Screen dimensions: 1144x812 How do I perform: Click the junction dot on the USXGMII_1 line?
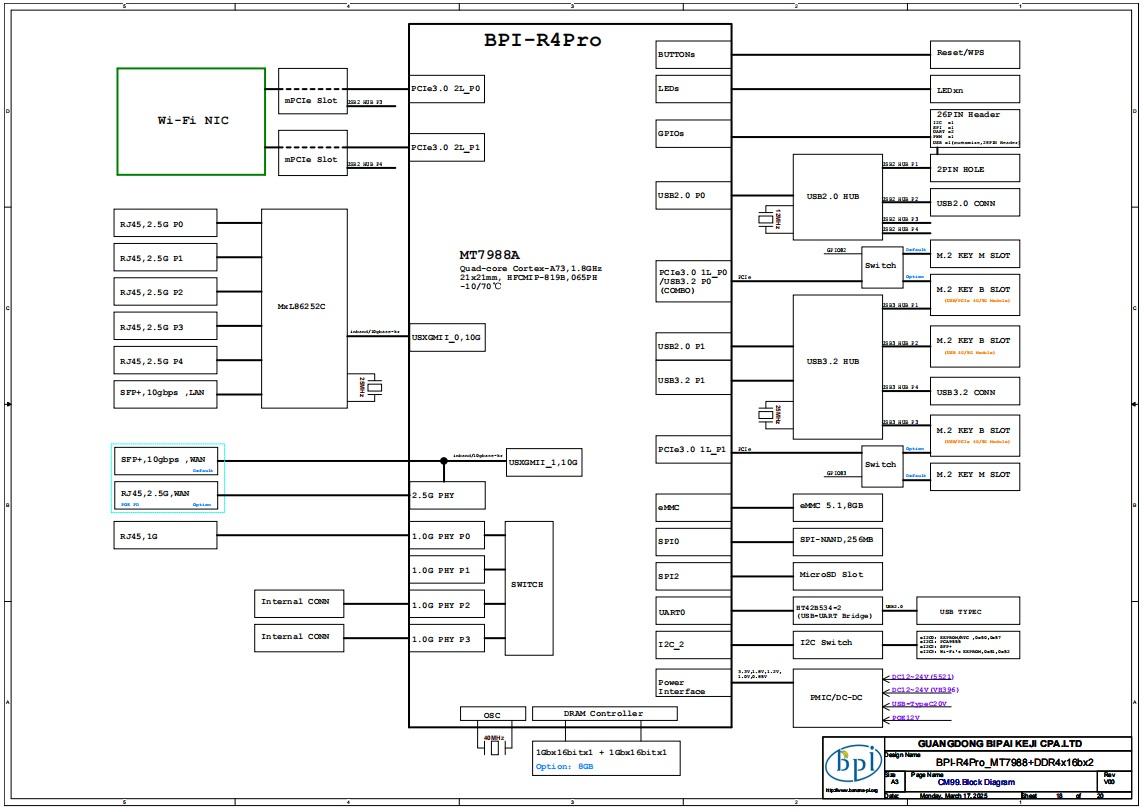[x=444, y=461]
